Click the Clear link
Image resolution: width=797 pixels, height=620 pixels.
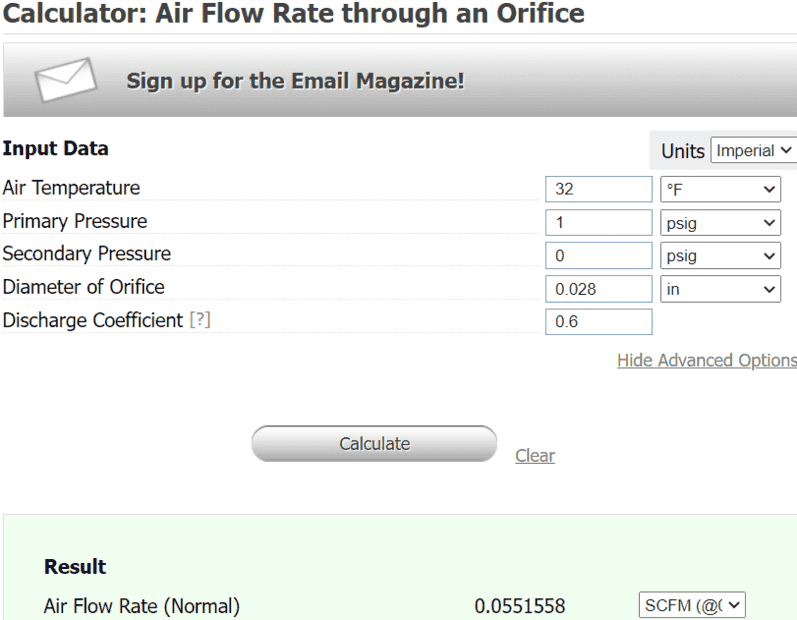535,456
